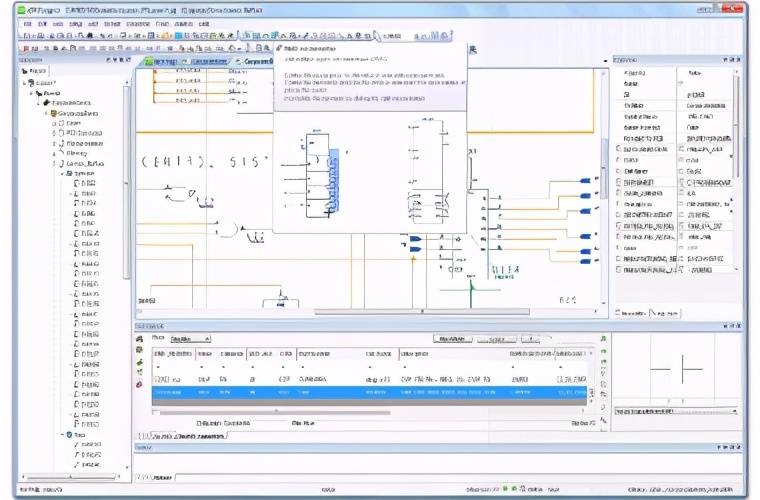Click the green topmost icon right of the bottom table
Image resolution: width=760 pixels, height=500 pixels.
click(x=603, y=339)
